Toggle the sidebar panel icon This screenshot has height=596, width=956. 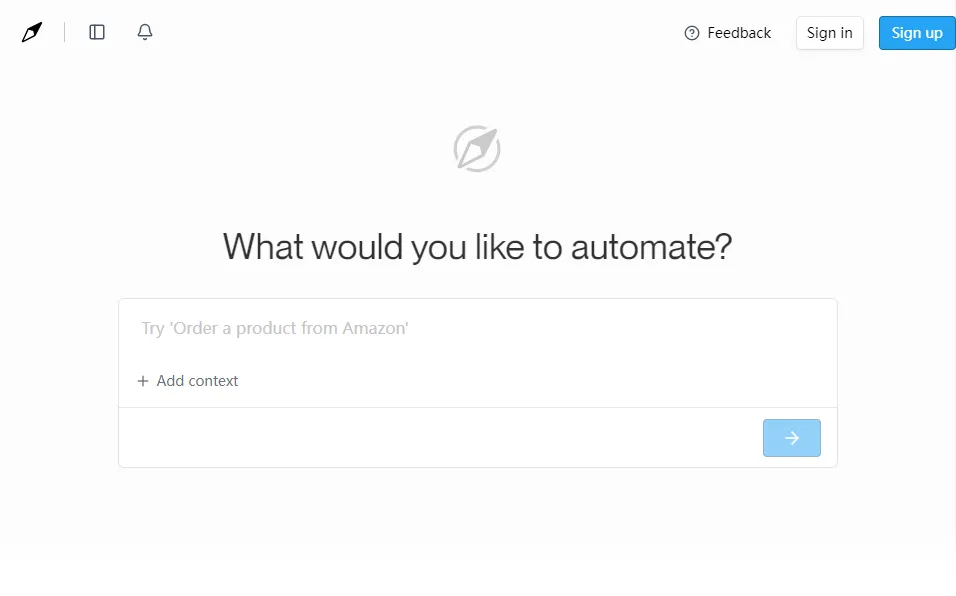coord(97,32)
